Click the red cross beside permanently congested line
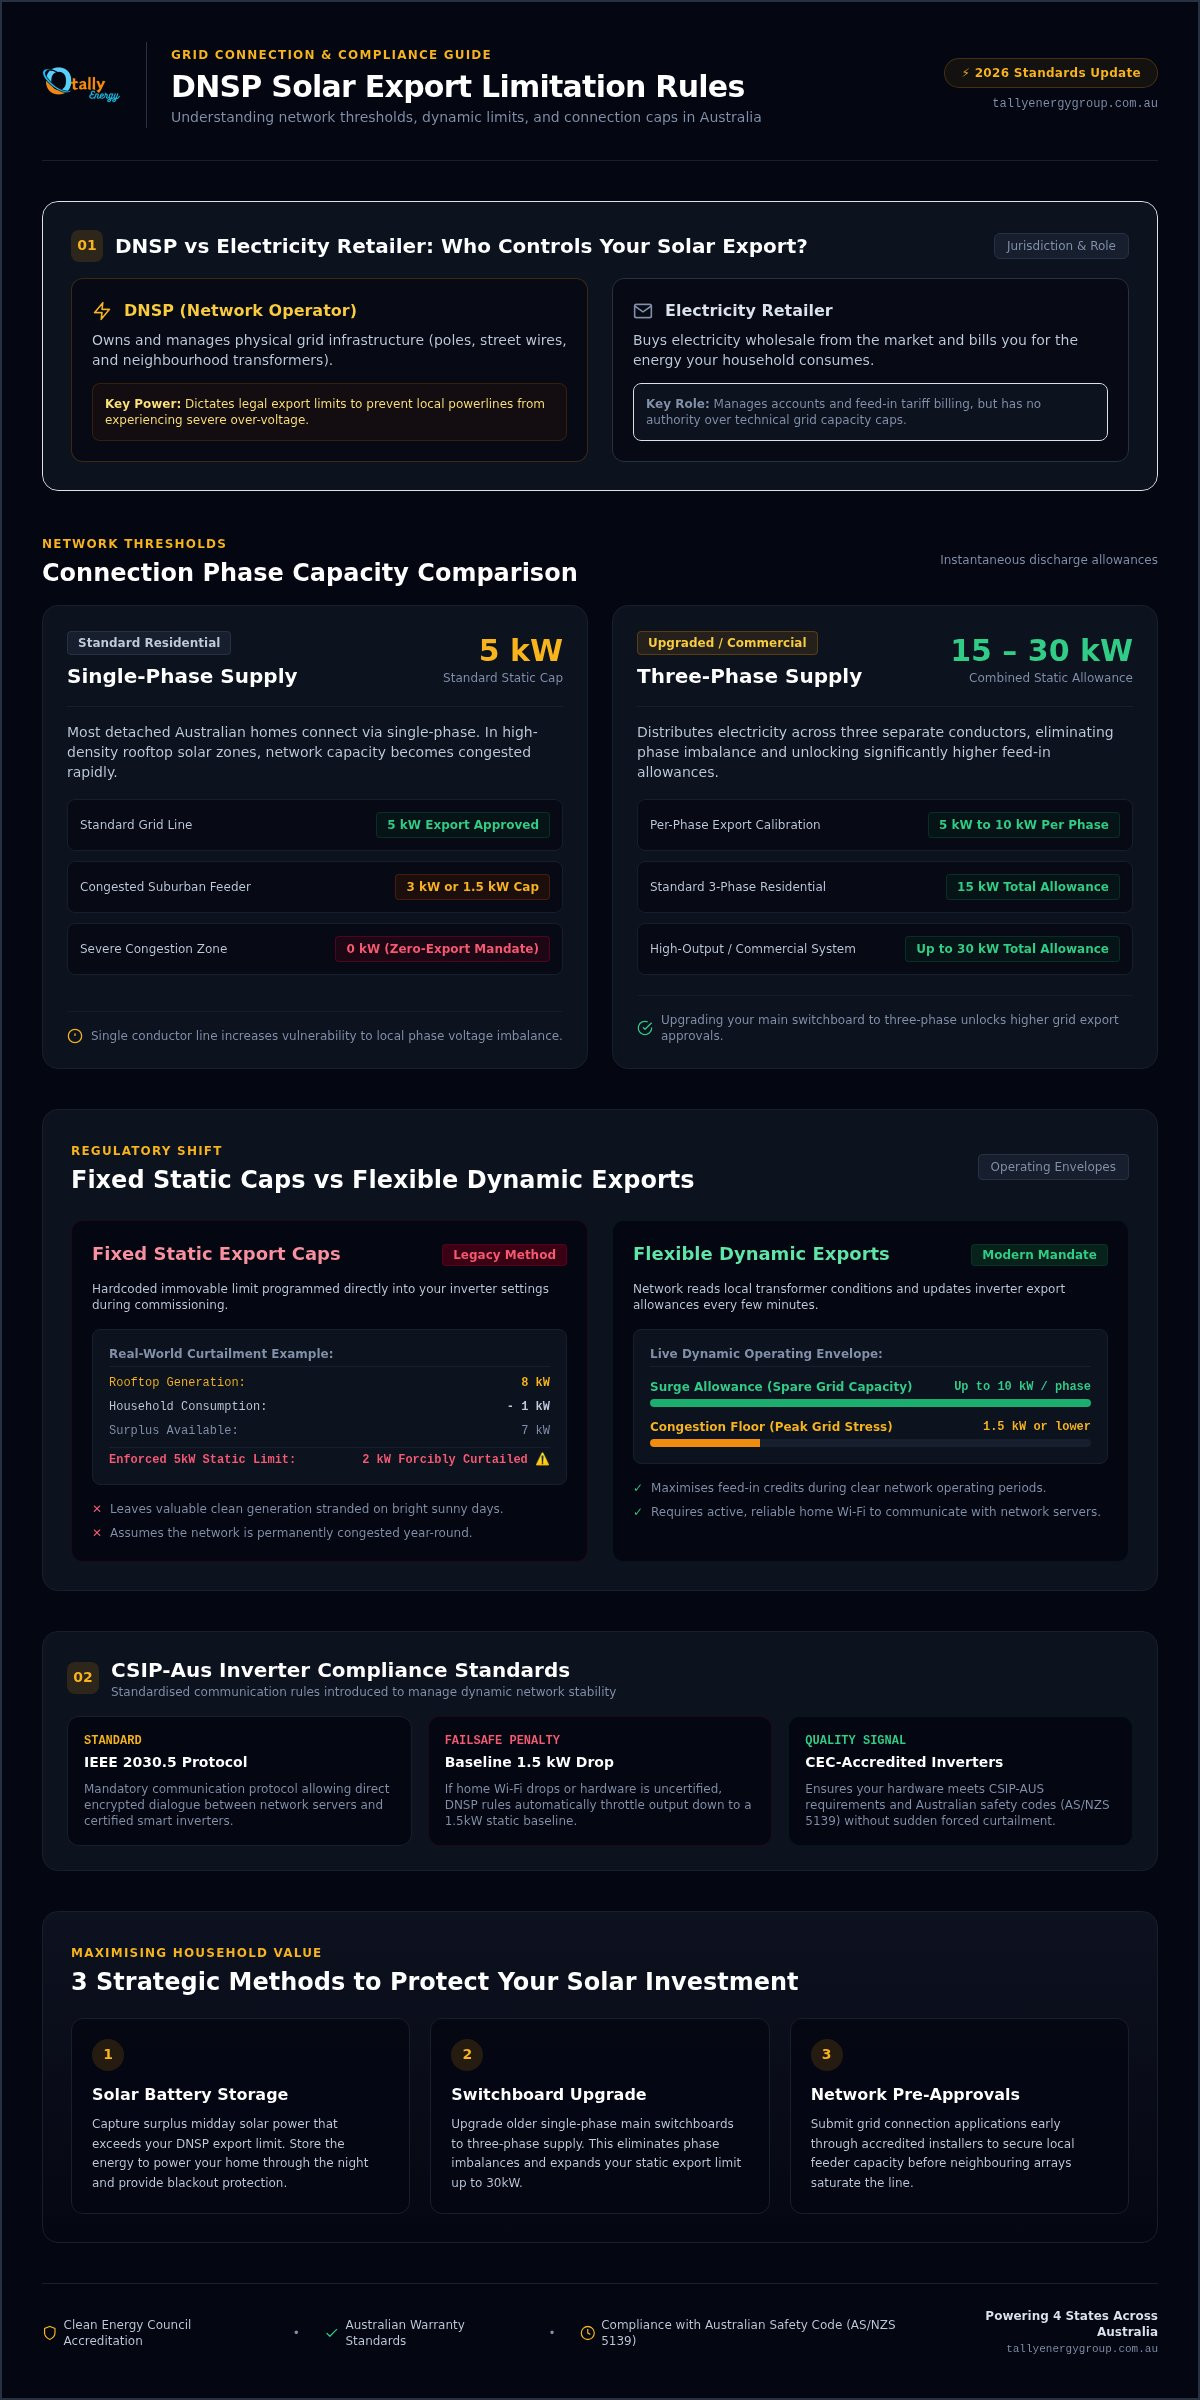 (97, 1533)
